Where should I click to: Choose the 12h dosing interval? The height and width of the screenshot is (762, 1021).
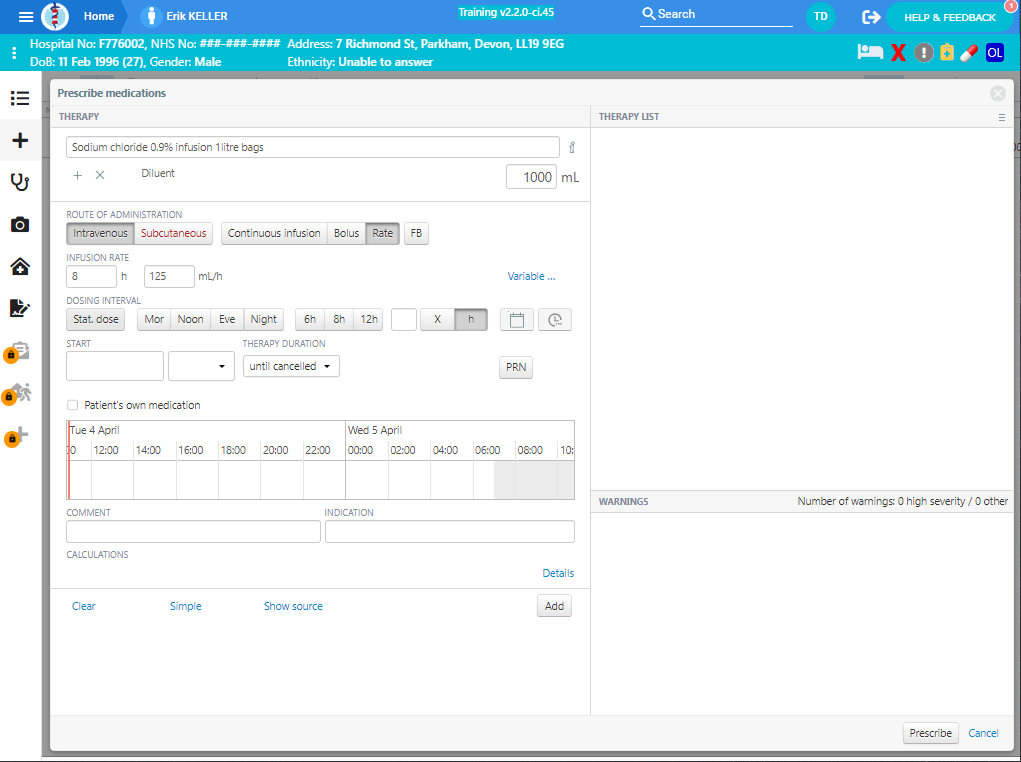369,320
